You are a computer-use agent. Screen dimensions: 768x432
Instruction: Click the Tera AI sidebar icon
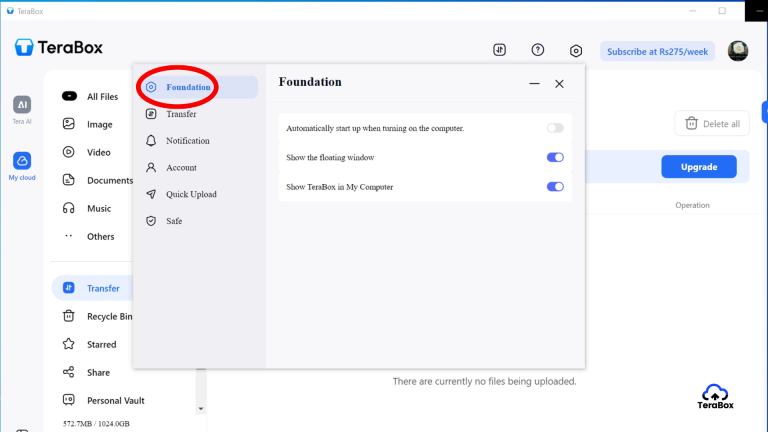22,110
